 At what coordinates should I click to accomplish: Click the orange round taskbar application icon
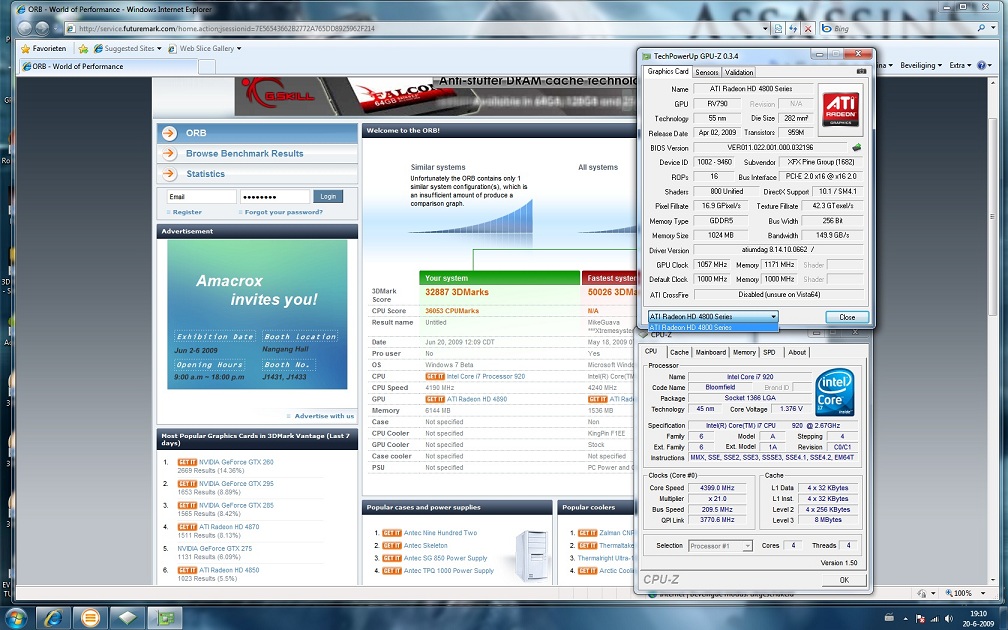90,618
